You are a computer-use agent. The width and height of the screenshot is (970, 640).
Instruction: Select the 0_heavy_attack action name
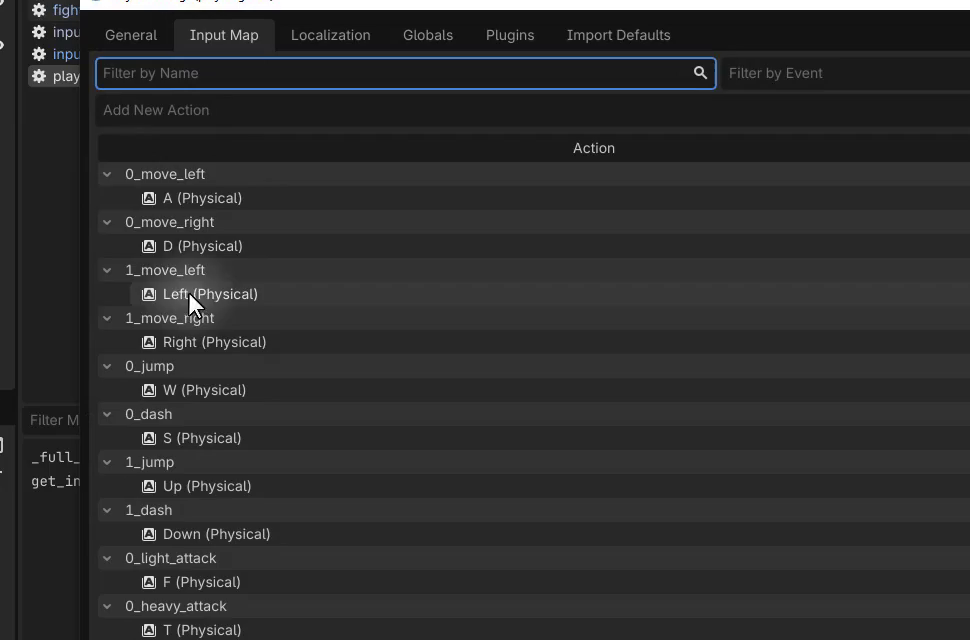click(x=176, y=606)
